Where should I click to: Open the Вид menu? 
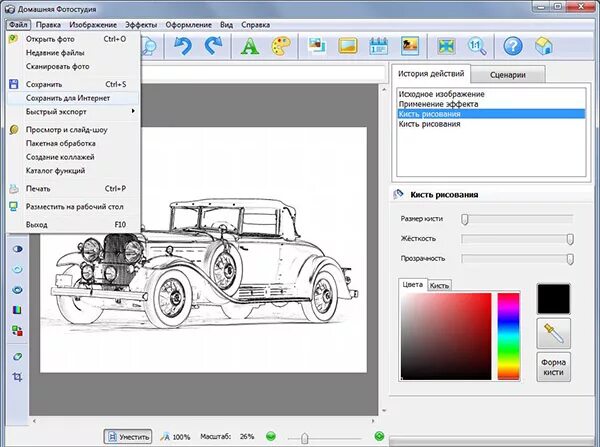pos(227,24)
